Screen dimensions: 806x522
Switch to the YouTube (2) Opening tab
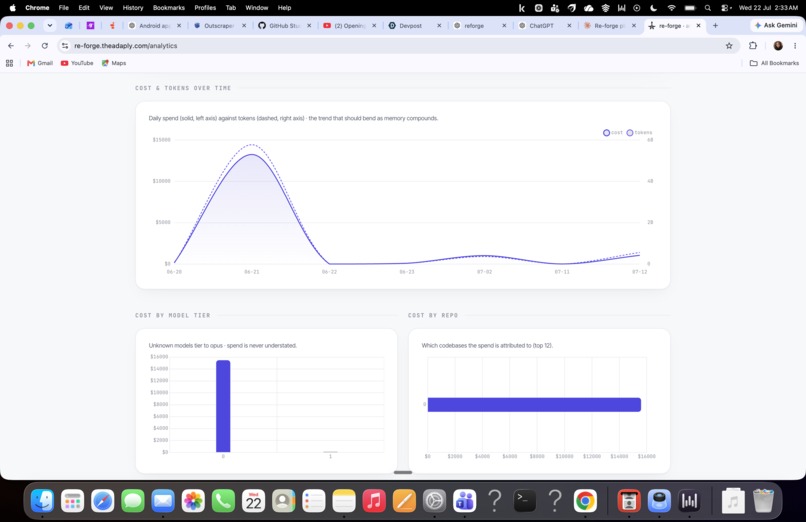click(349, 25)
